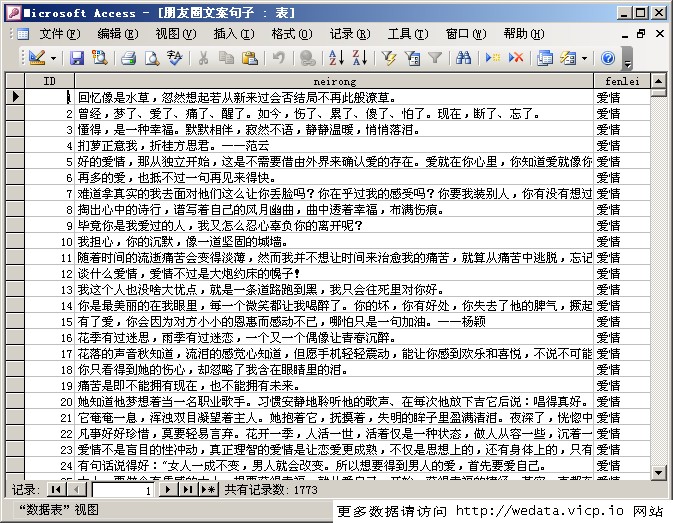Add new record toolbar icon
This screenshot has height=523, width=673.
tap(492, 57)
